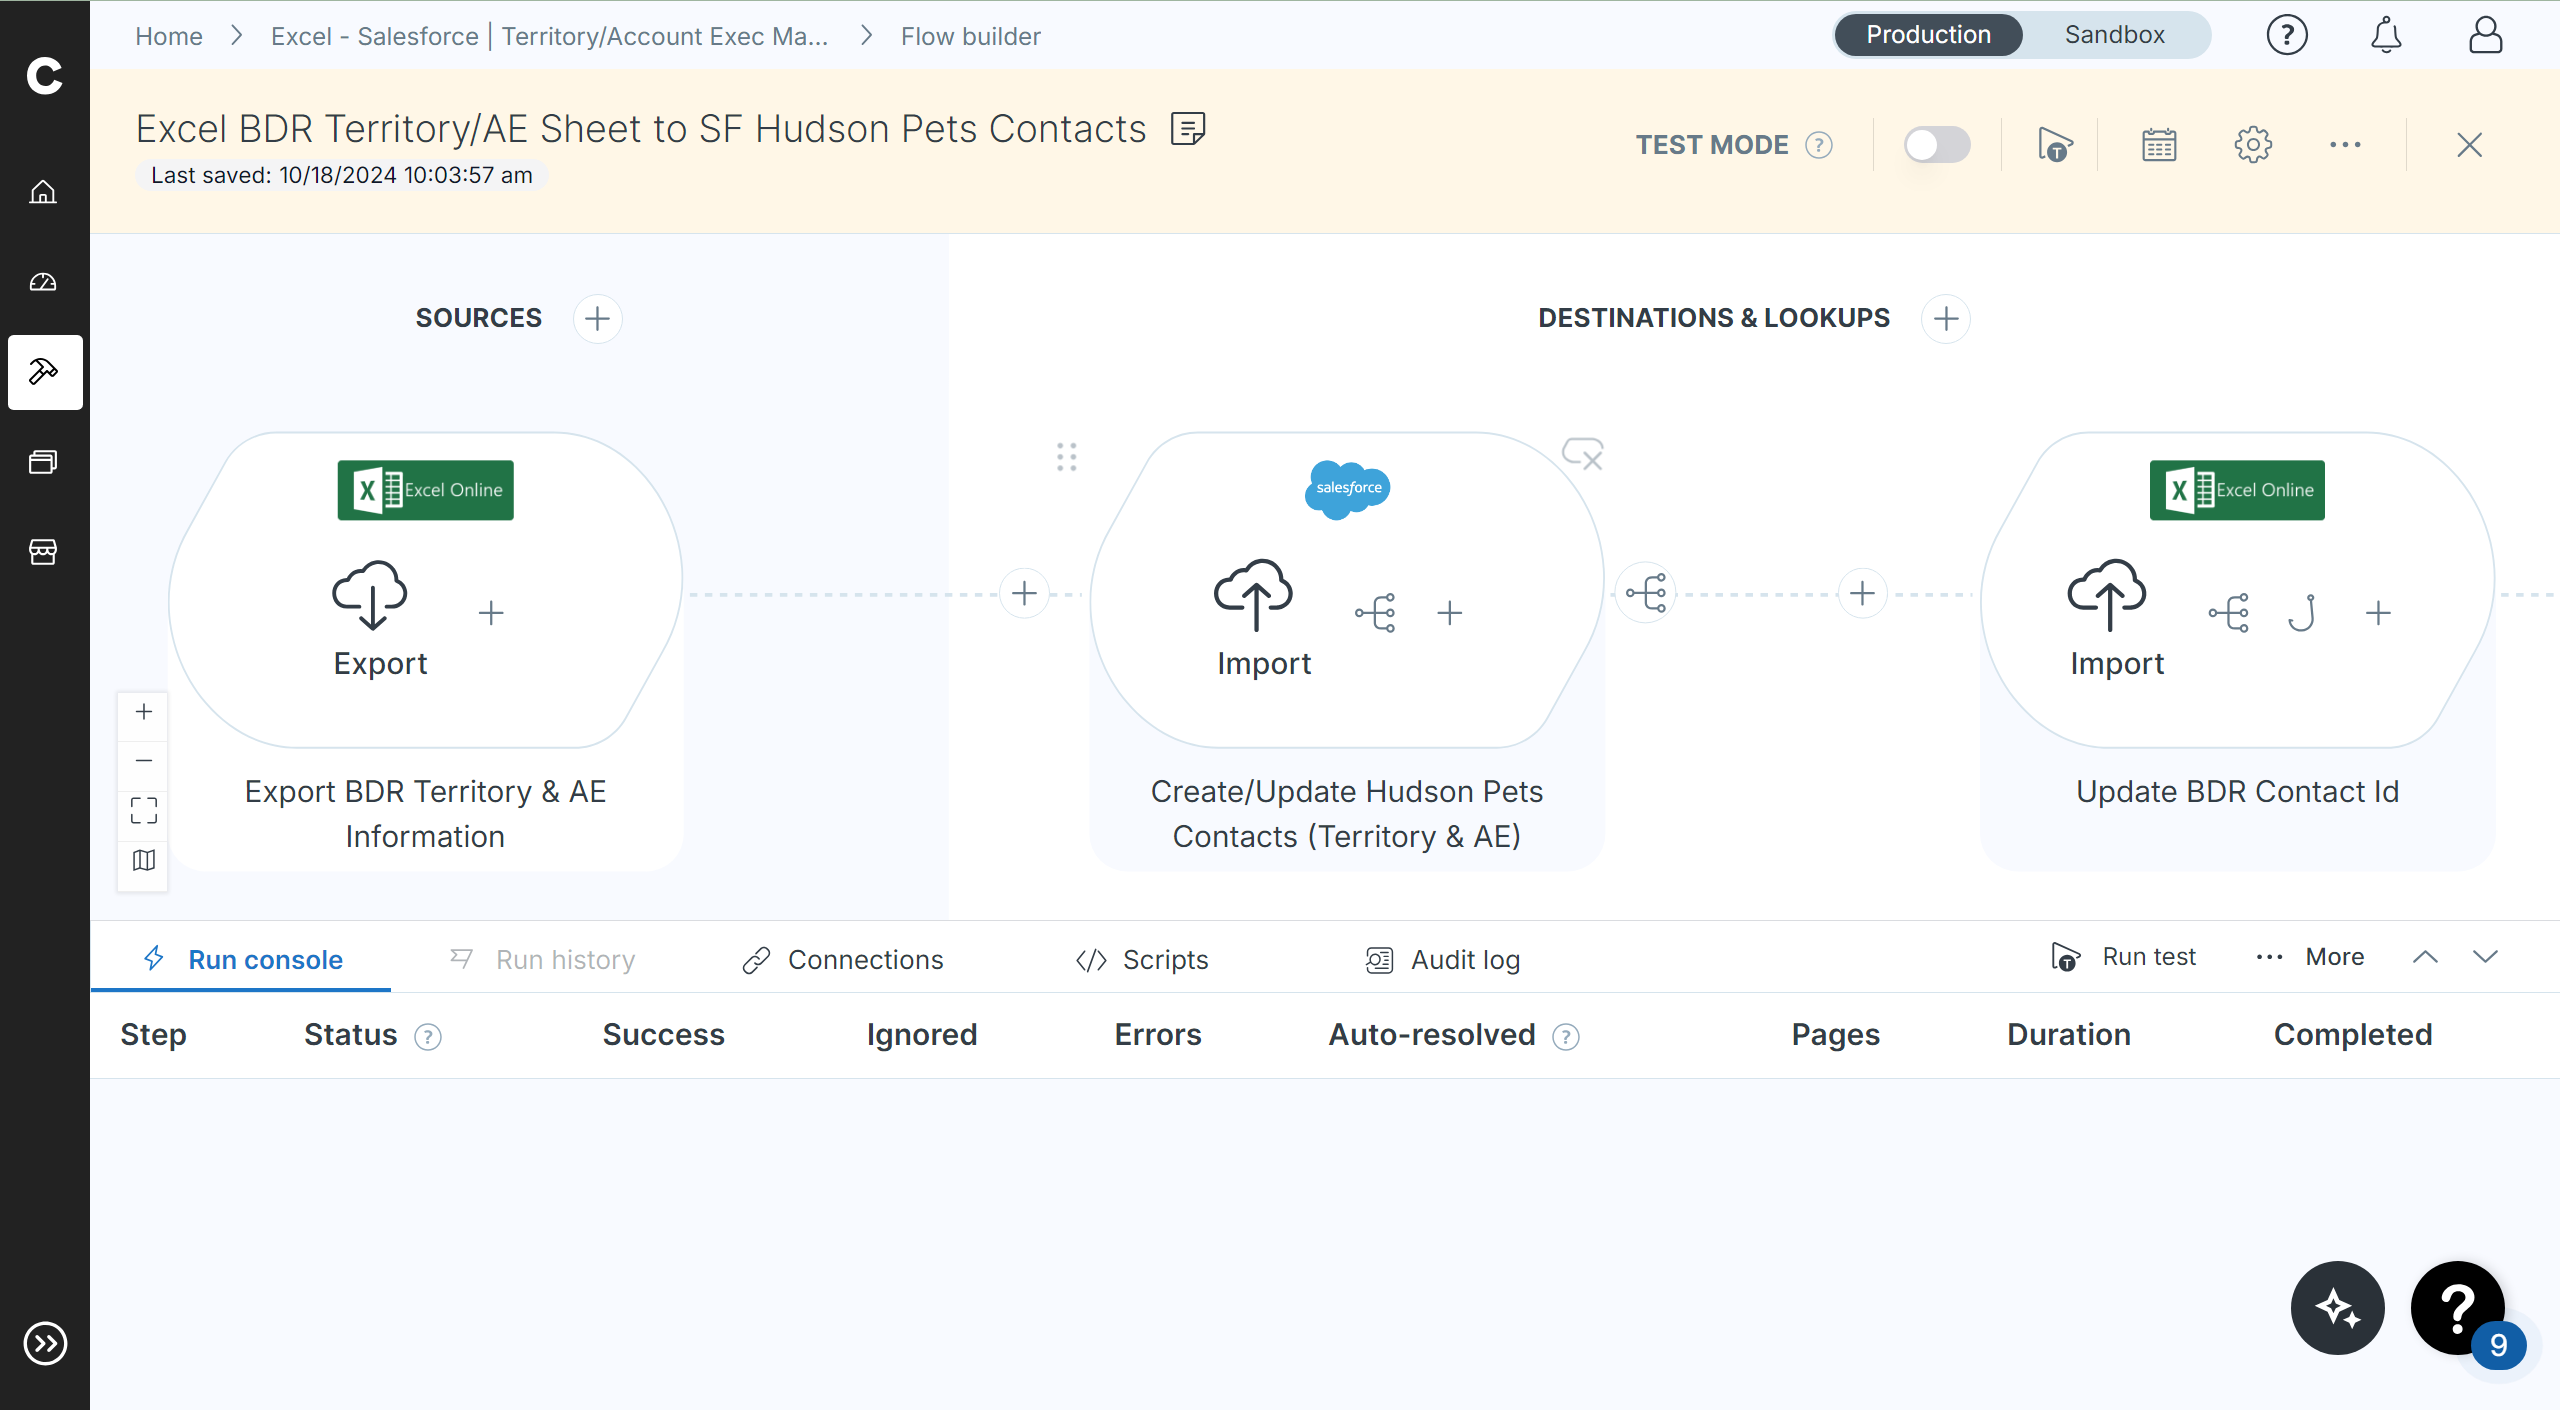The image size is (2560, 1410).
Task: Click the Create/Update Hudson Pets Contacts label
Action: 1347,814
